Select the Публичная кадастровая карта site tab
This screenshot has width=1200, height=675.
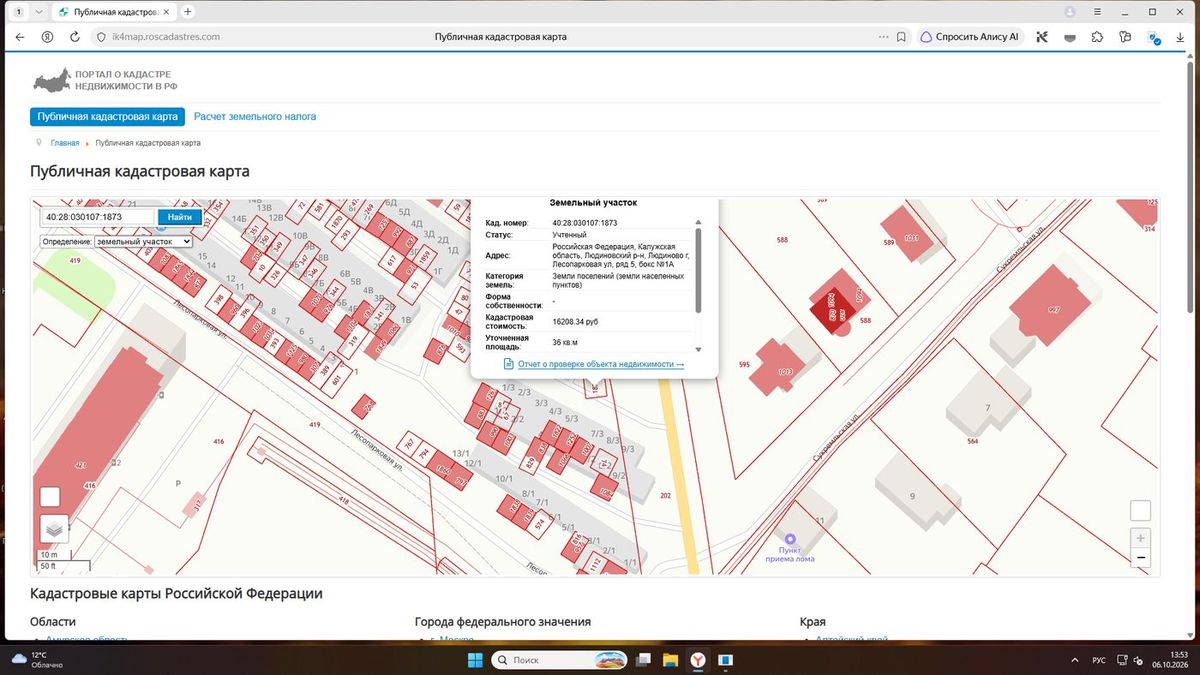coord(108,116)
